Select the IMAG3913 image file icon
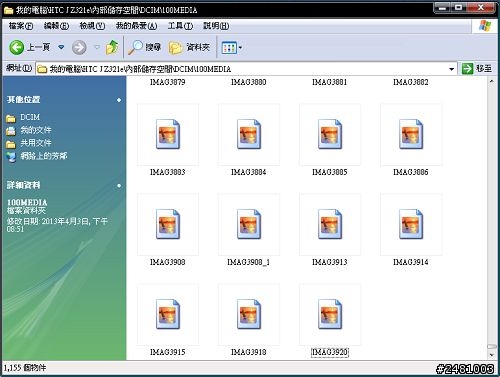Viewport: 500px width, 377px height. (330, 224)
